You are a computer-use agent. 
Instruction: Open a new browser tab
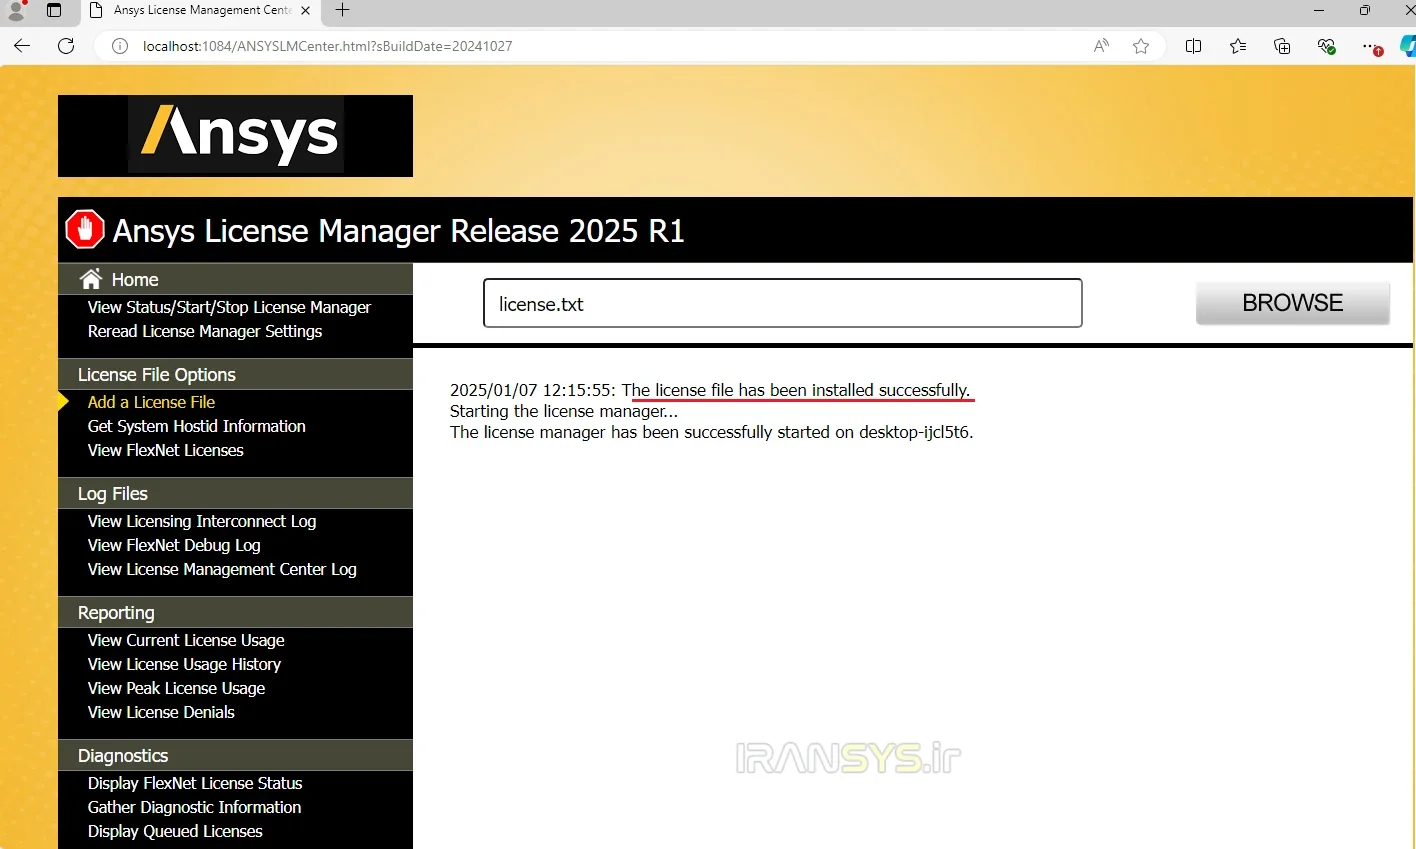[342, 10]
